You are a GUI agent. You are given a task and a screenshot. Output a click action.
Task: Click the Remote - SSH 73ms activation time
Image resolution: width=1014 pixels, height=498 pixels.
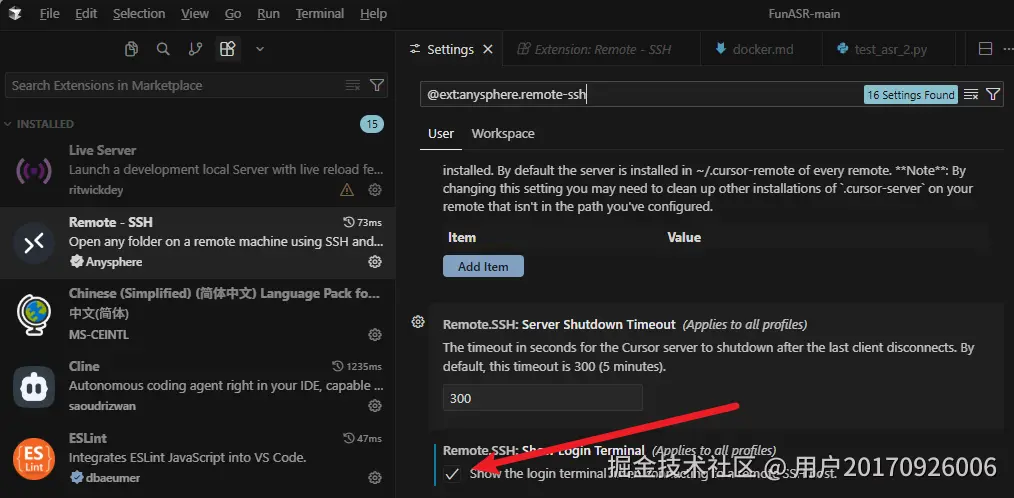tap(362, 222)
